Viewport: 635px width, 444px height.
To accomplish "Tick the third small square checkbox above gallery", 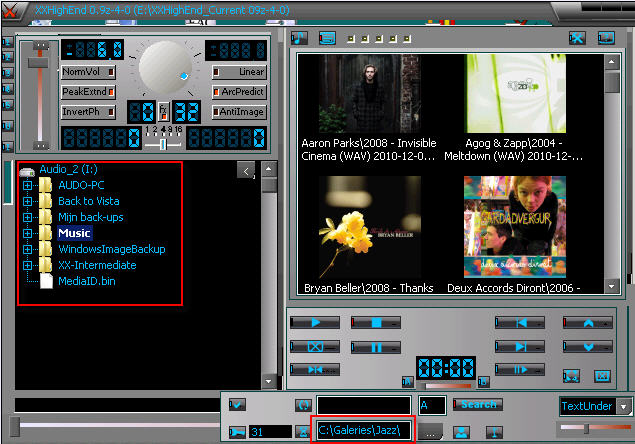I will 379,39.
